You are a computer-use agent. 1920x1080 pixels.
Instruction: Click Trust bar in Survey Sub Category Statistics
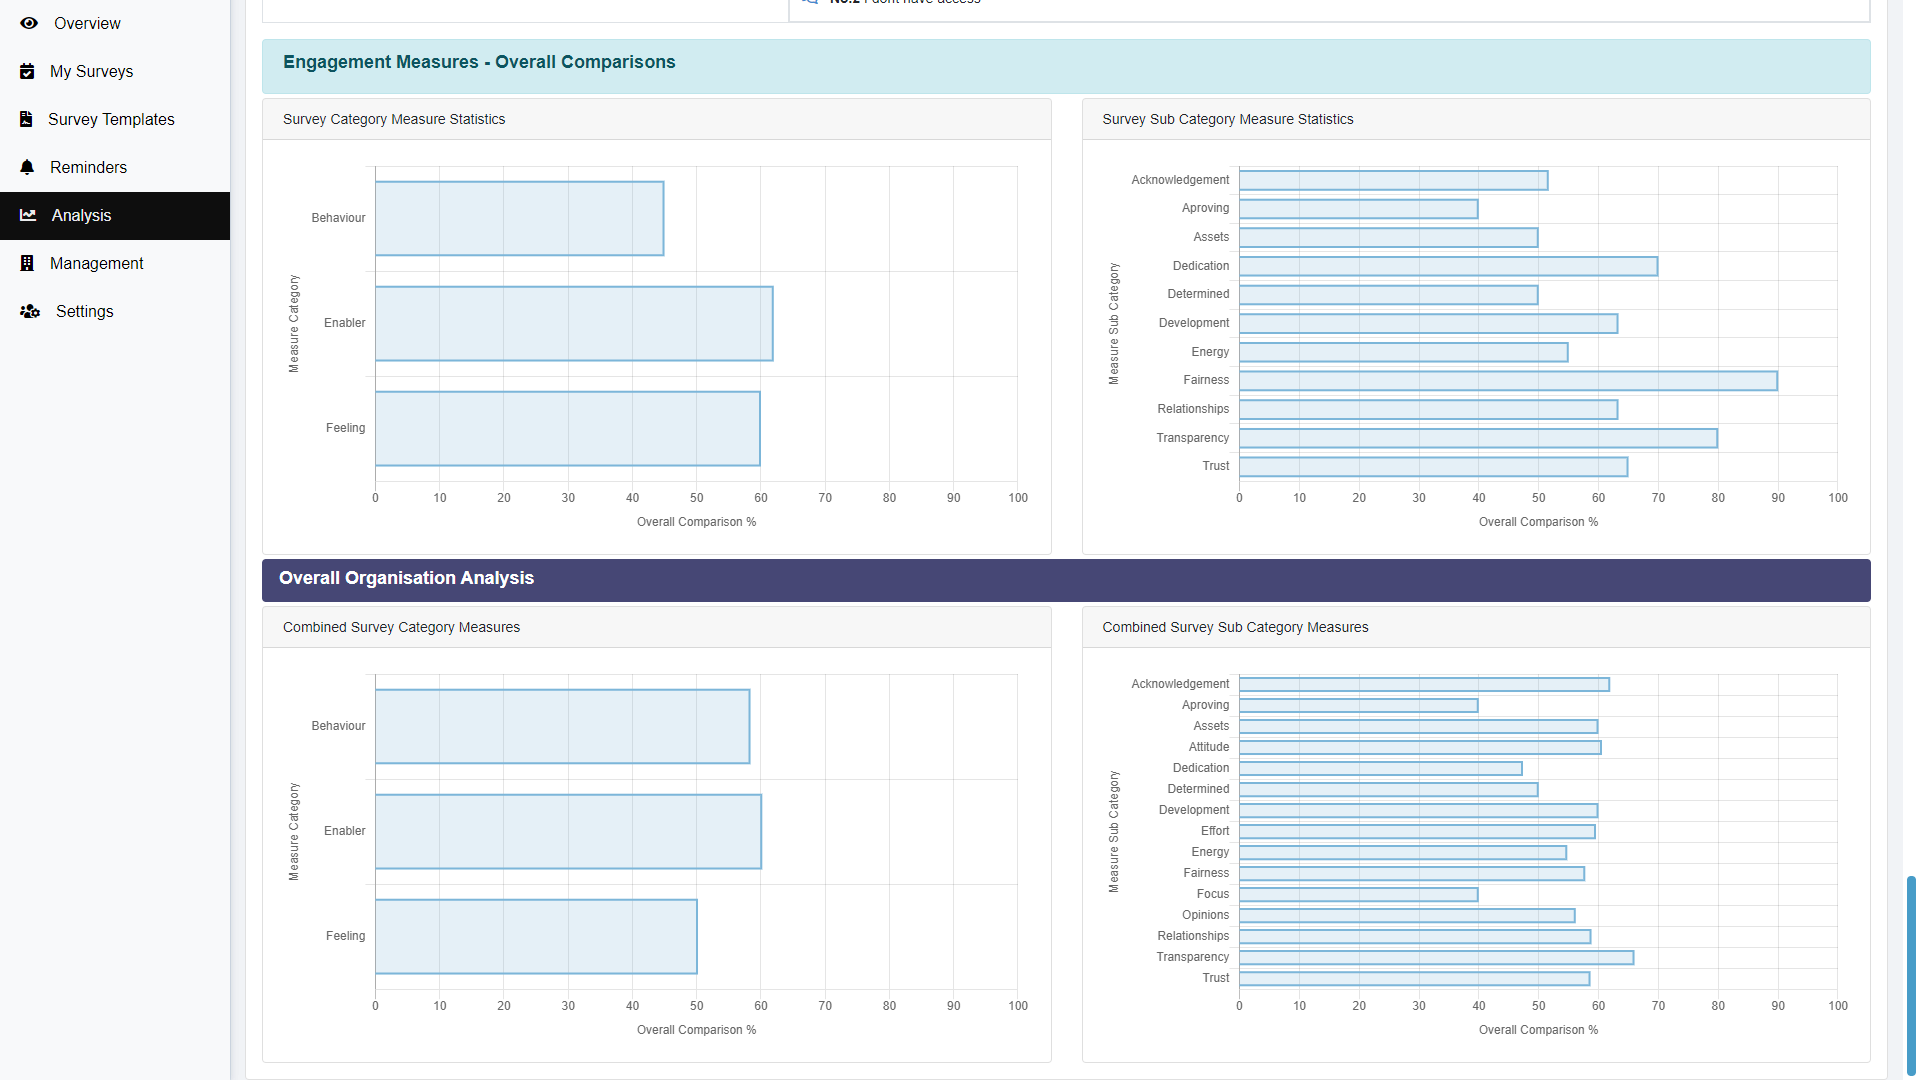(x=1433, y=467)
